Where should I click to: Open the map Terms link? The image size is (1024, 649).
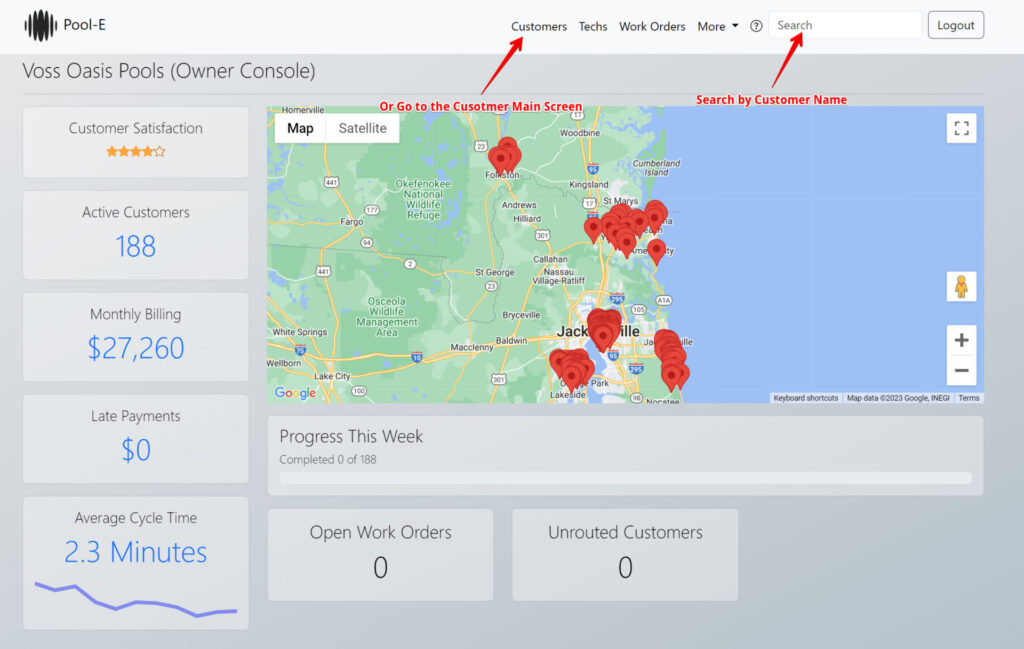pyautogui.click(x=968, y=398)
